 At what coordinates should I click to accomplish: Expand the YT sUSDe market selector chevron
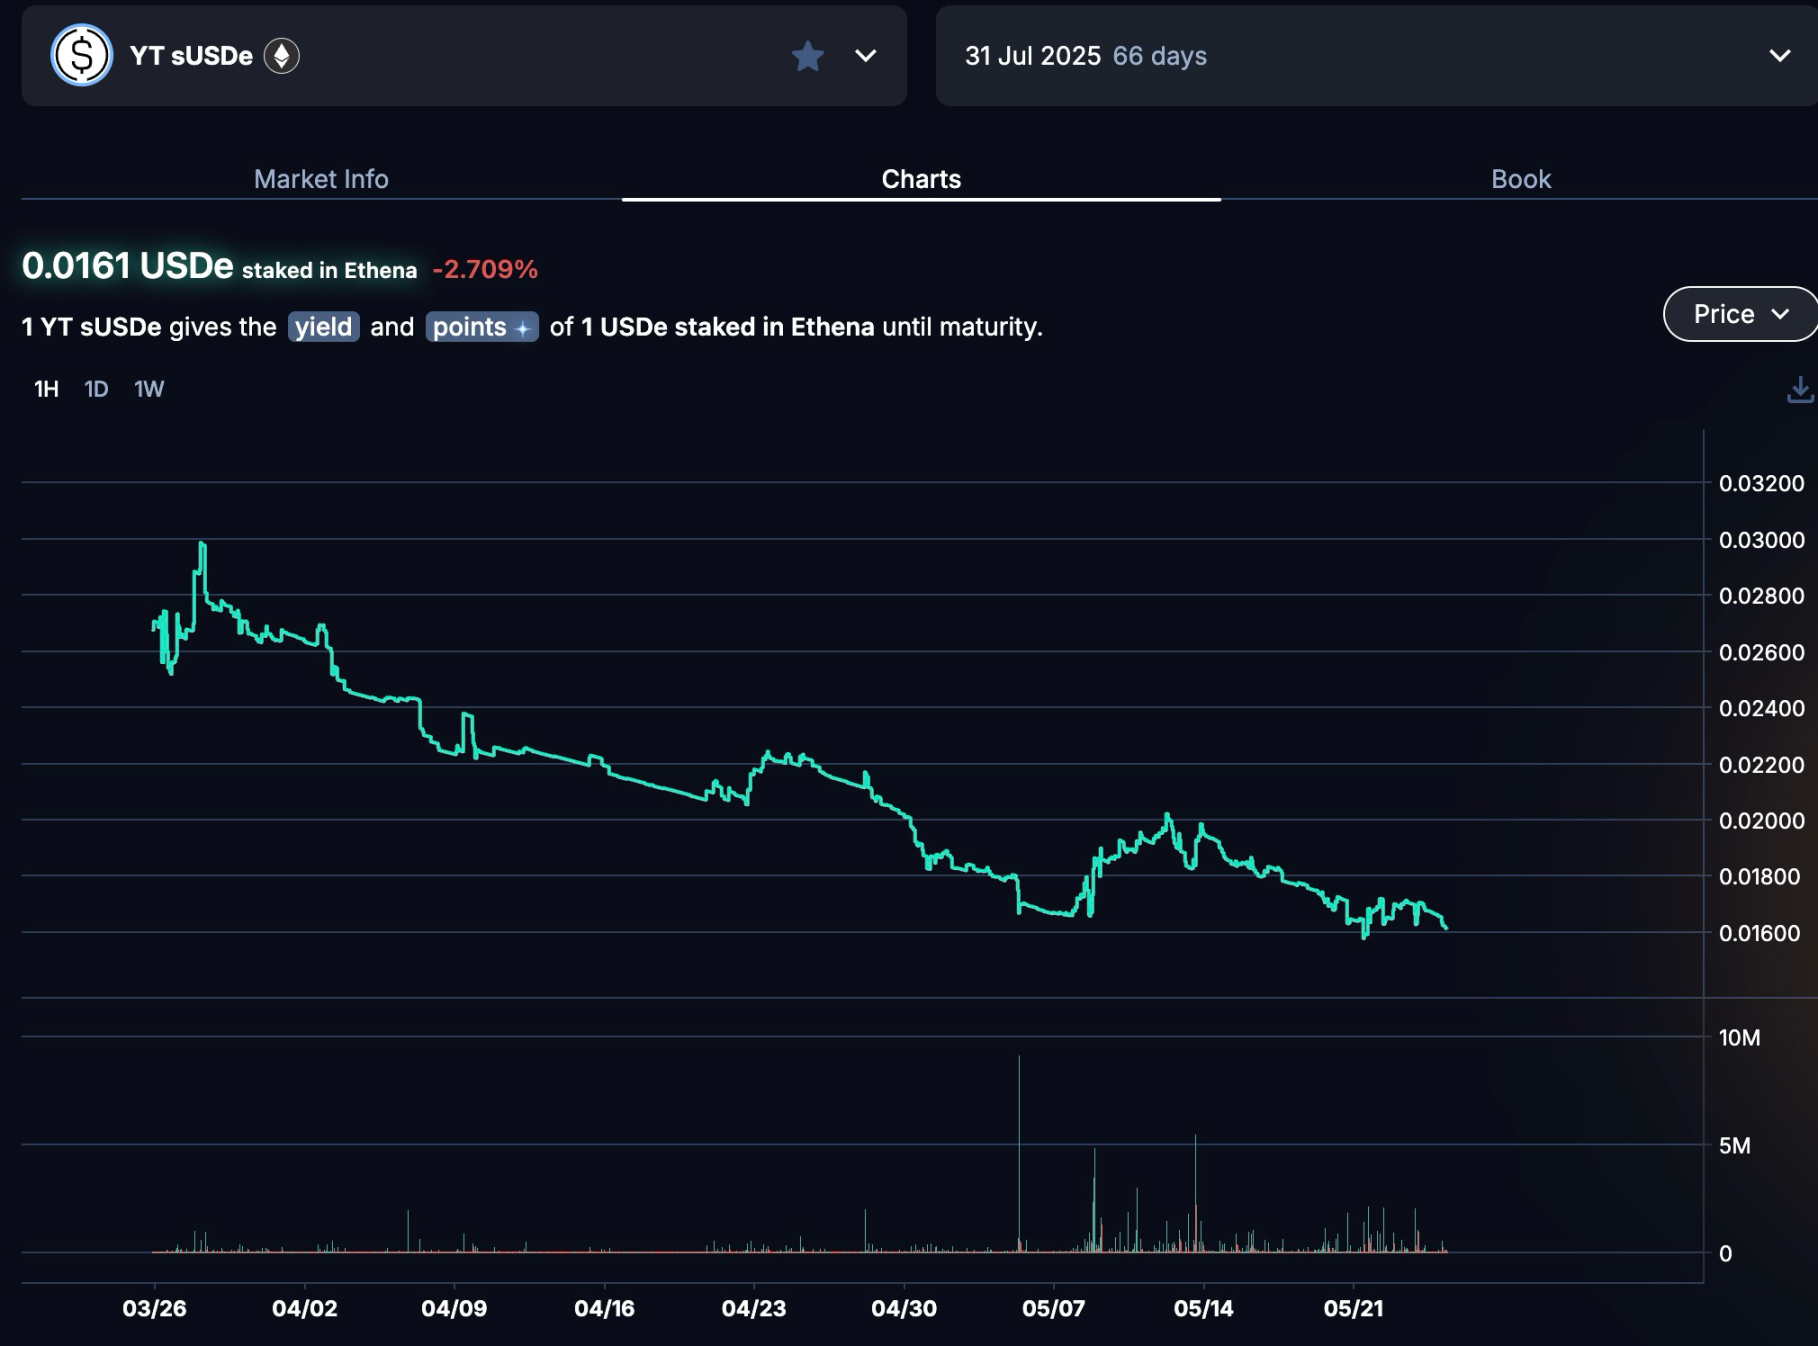tap(866, 56)
